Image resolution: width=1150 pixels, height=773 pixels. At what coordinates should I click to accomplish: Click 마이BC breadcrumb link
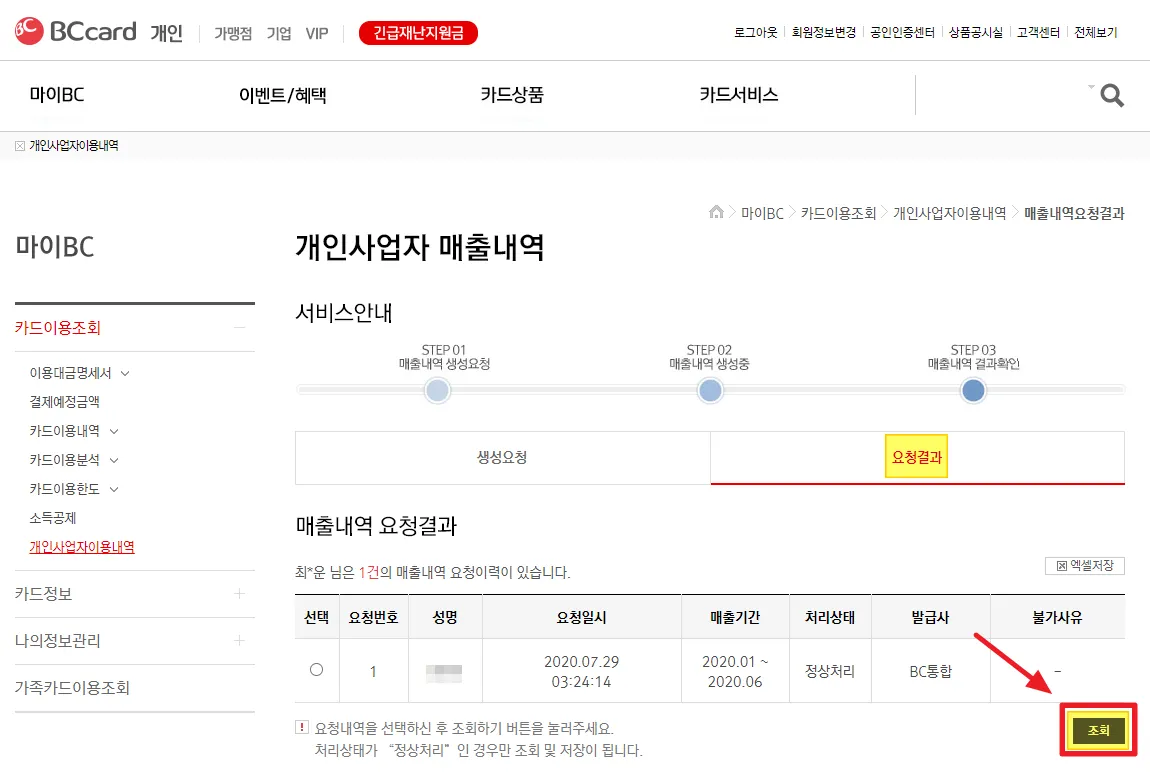[762, 213]
